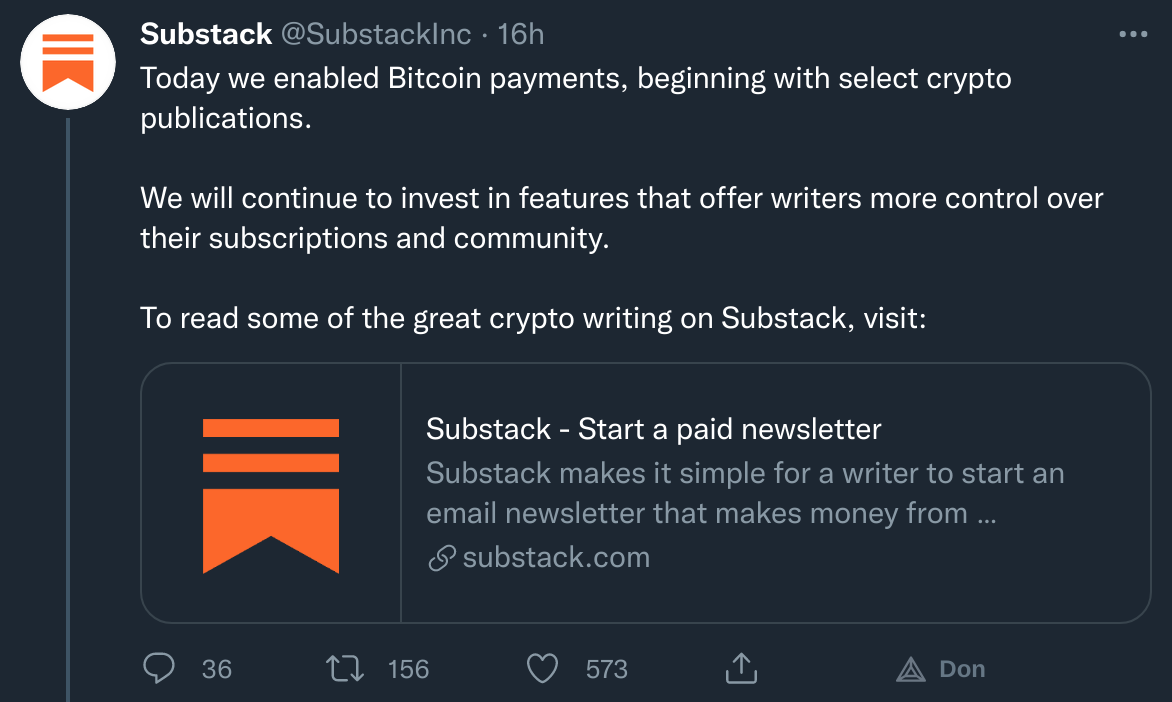This screenshot has height=702, width=1172.
Task: Open the more options menu via three dots
Action: [x=1132, y=32]
